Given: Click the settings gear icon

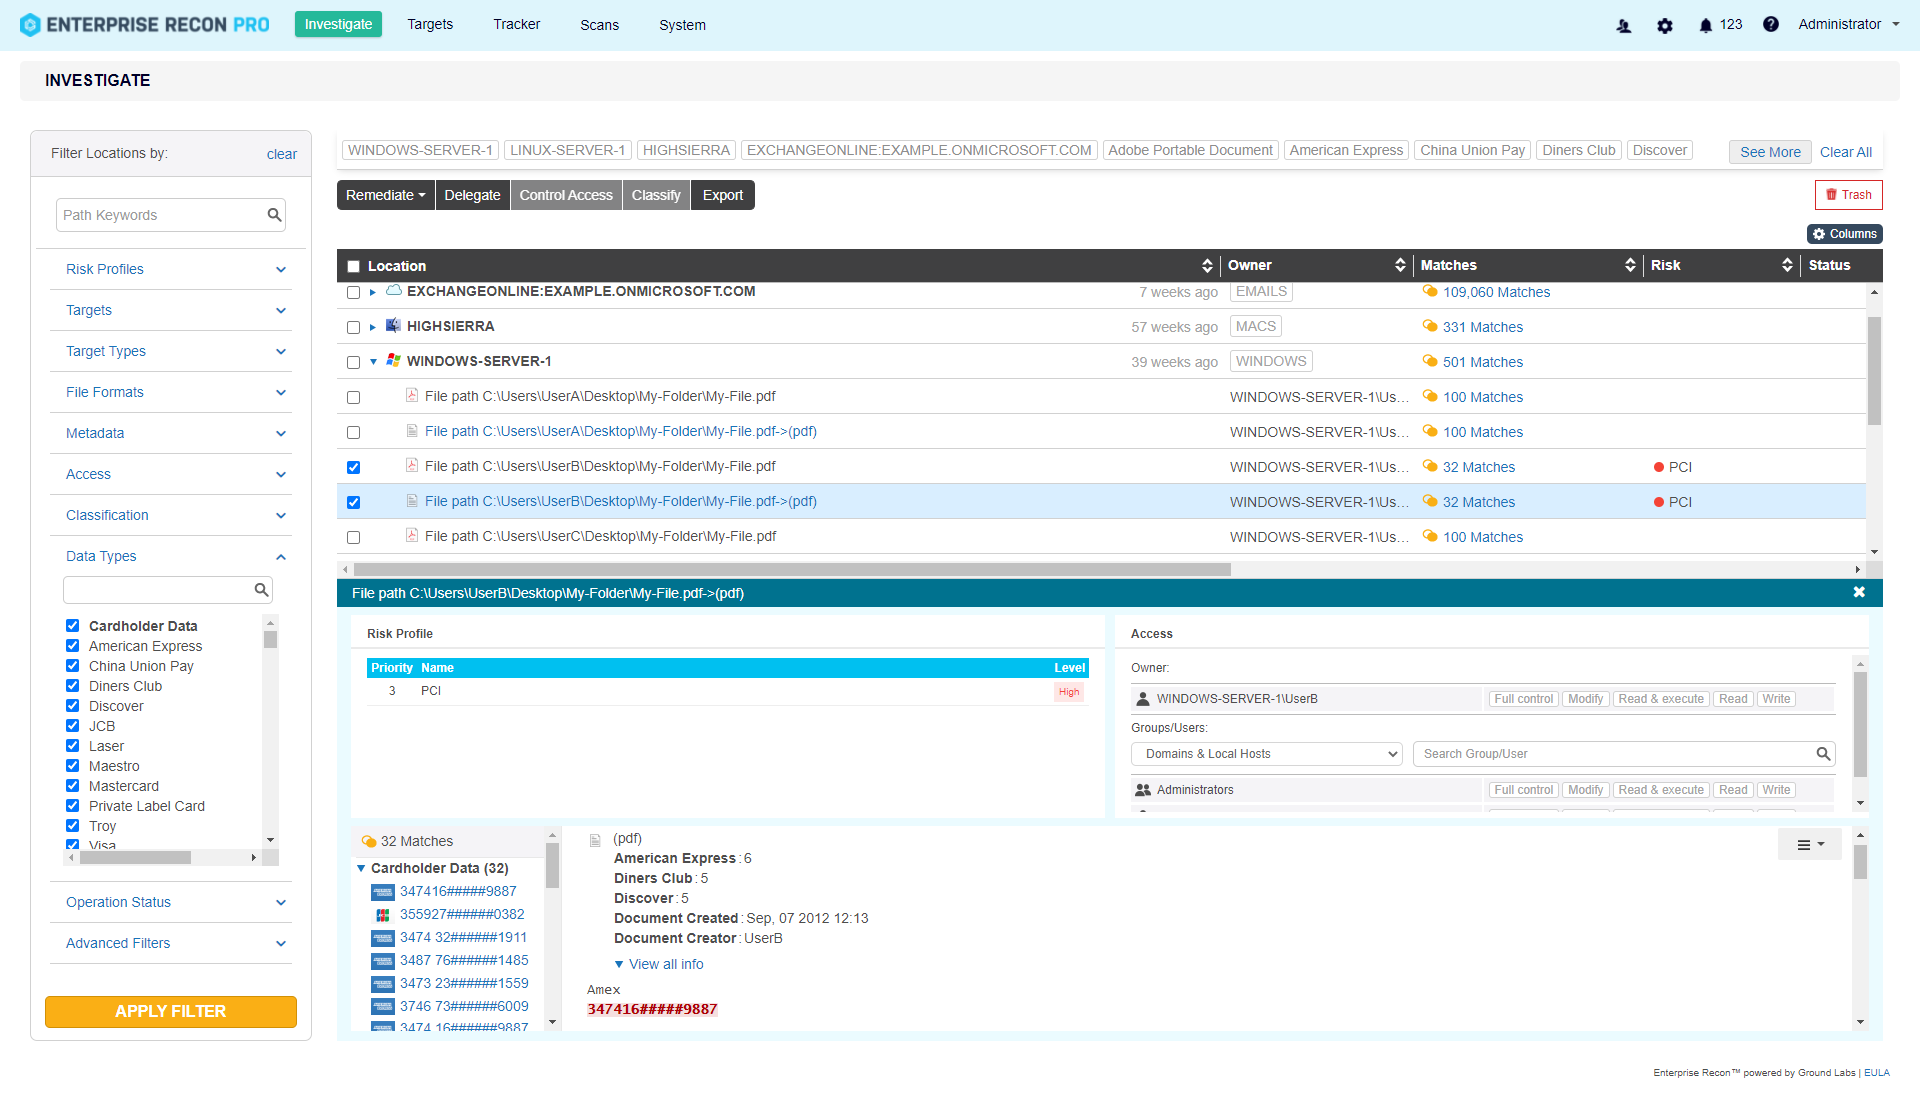Looking at the screenshot, I should 1665,25.
